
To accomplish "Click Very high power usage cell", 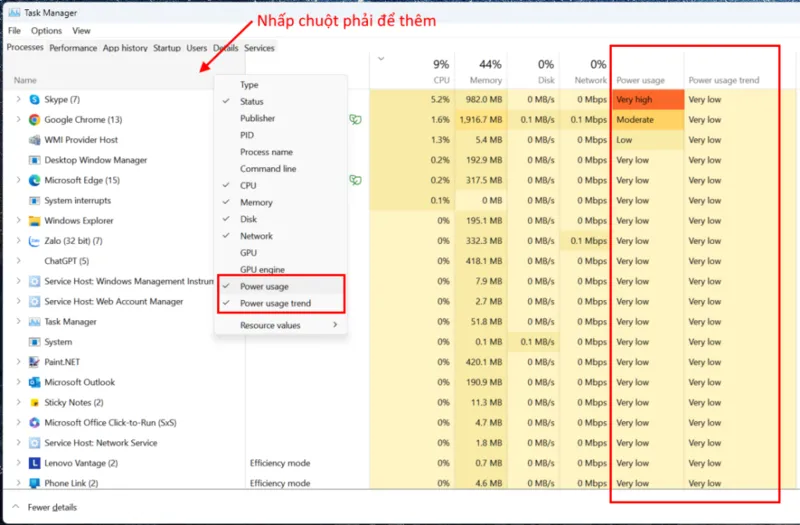I will 647,99.
